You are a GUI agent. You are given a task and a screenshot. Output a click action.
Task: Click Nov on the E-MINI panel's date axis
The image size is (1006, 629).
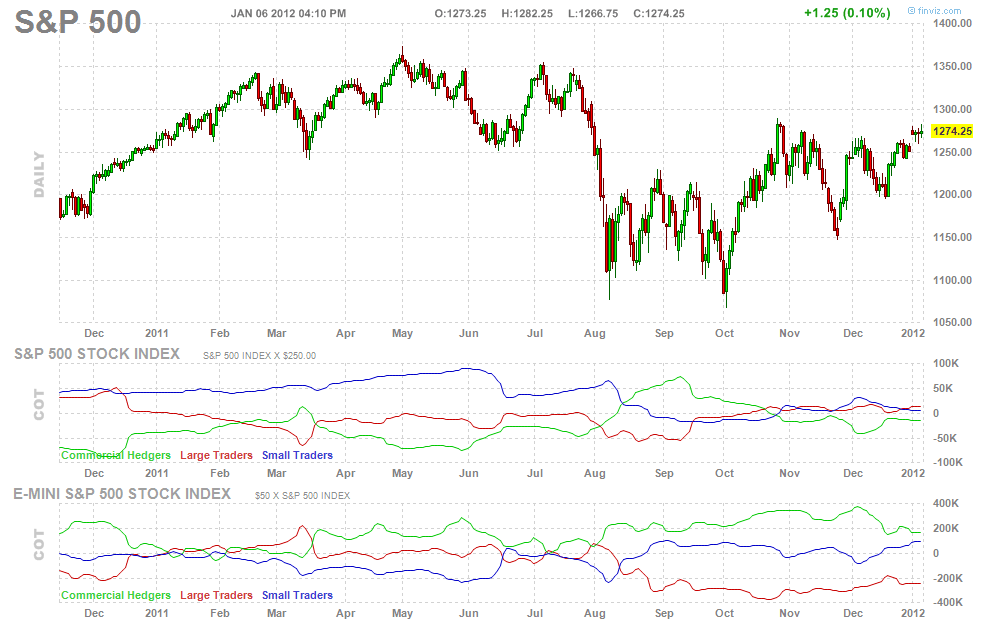pos(789,613)
